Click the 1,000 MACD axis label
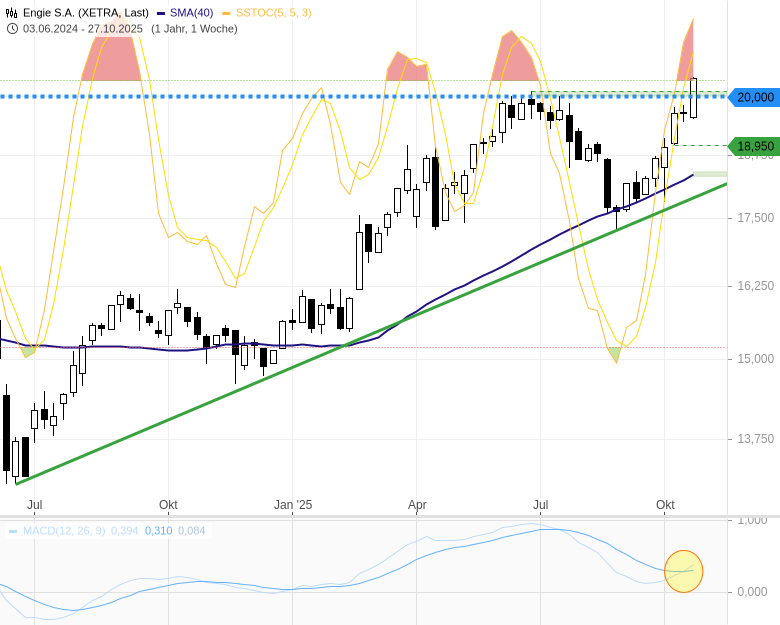The width and height of the screenshot is (780, 625). [x=752, y=520]
